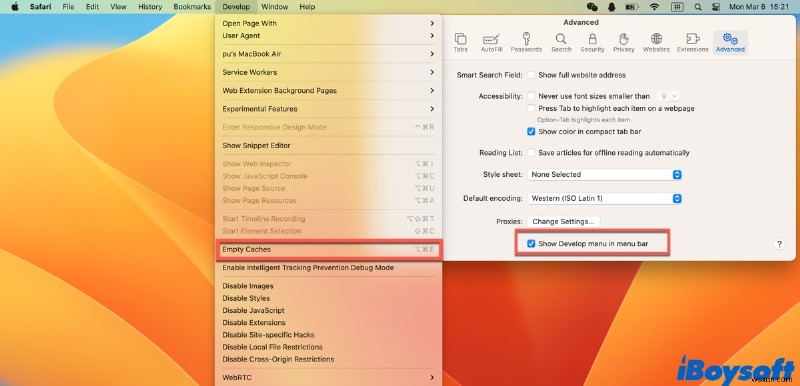Choose Disable Cross-Origin Restrictions

click(x=329, y=359)
